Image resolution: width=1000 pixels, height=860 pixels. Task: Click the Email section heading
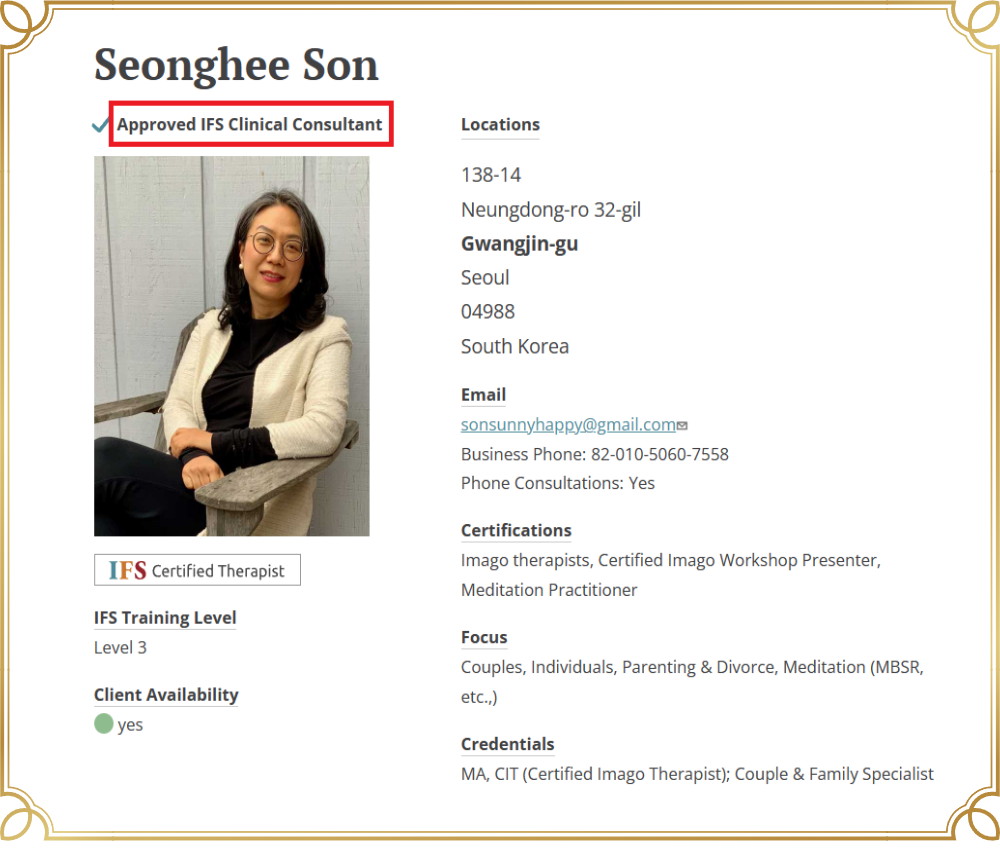(483, 395)
